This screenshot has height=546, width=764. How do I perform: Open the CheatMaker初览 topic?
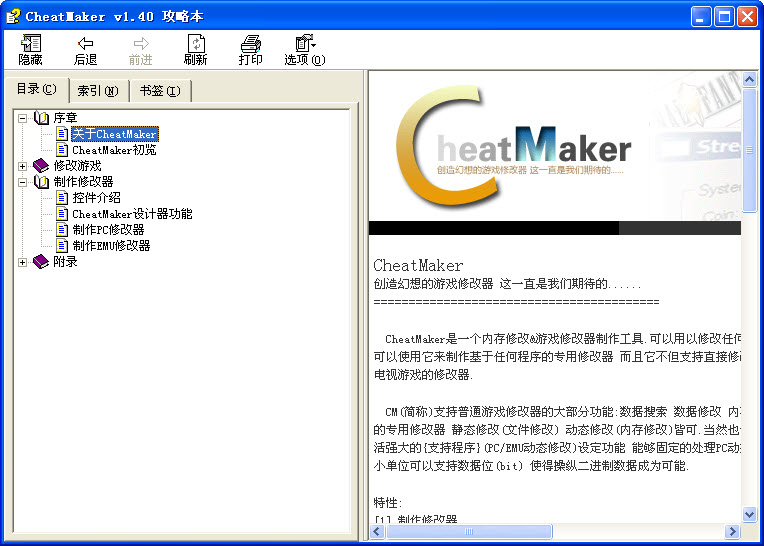click(114, 150)
